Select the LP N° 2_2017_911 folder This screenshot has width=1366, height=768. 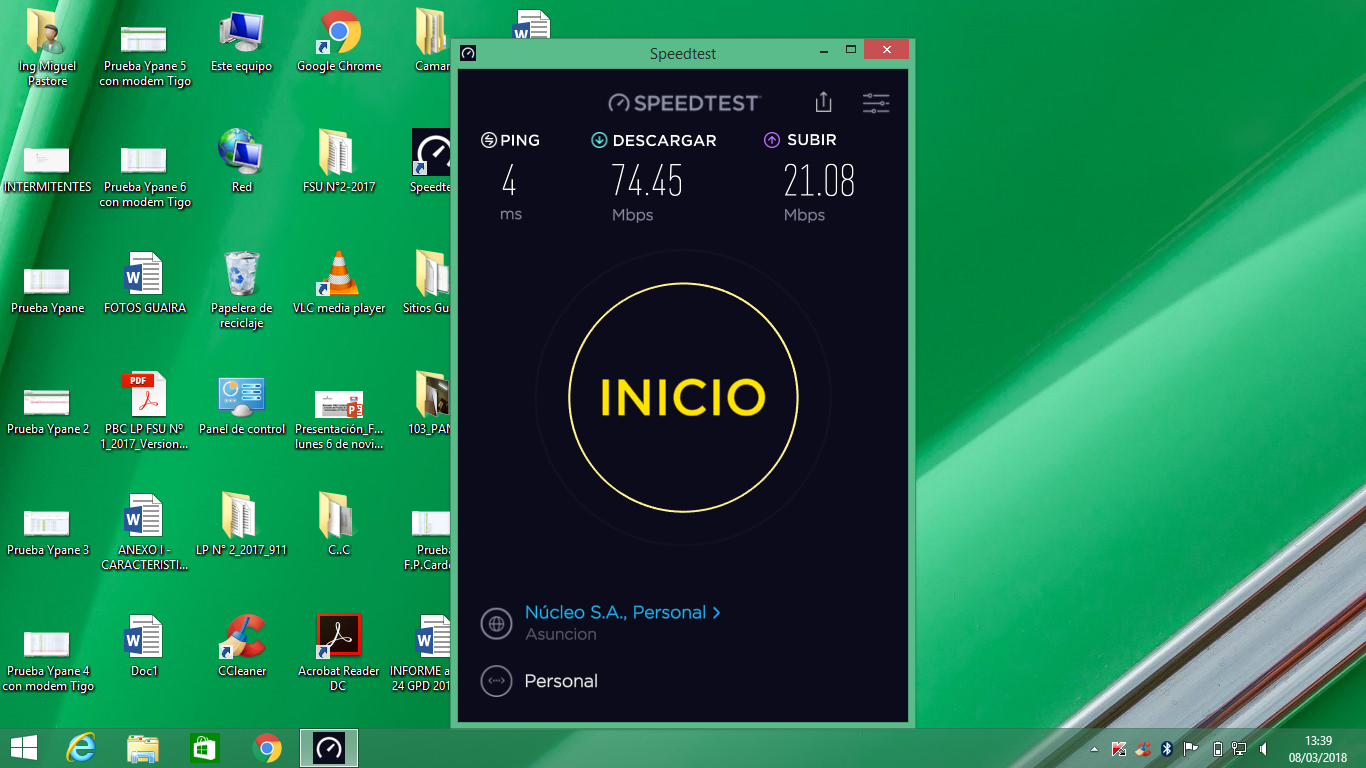tap(241, 525)
